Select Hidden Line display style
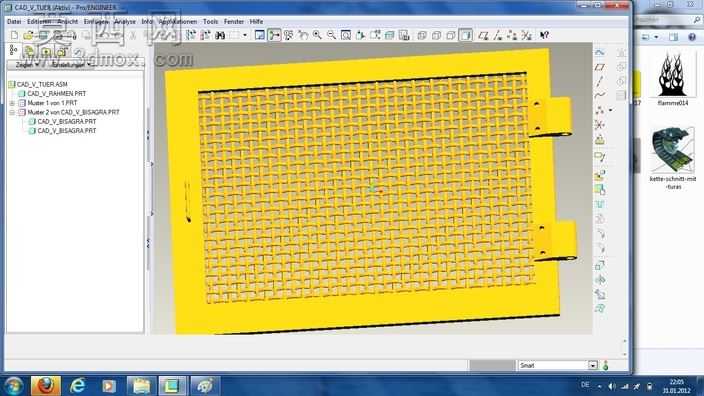The width and height of the screenshot is (704, 396). coord(436,35)
